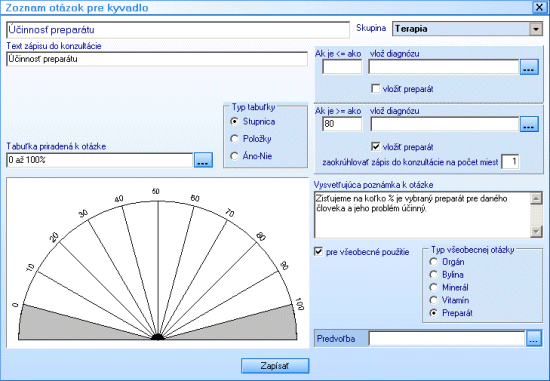
Task: Click into the Vysvetľujúca poznámka text area
Action: point(422,215)
